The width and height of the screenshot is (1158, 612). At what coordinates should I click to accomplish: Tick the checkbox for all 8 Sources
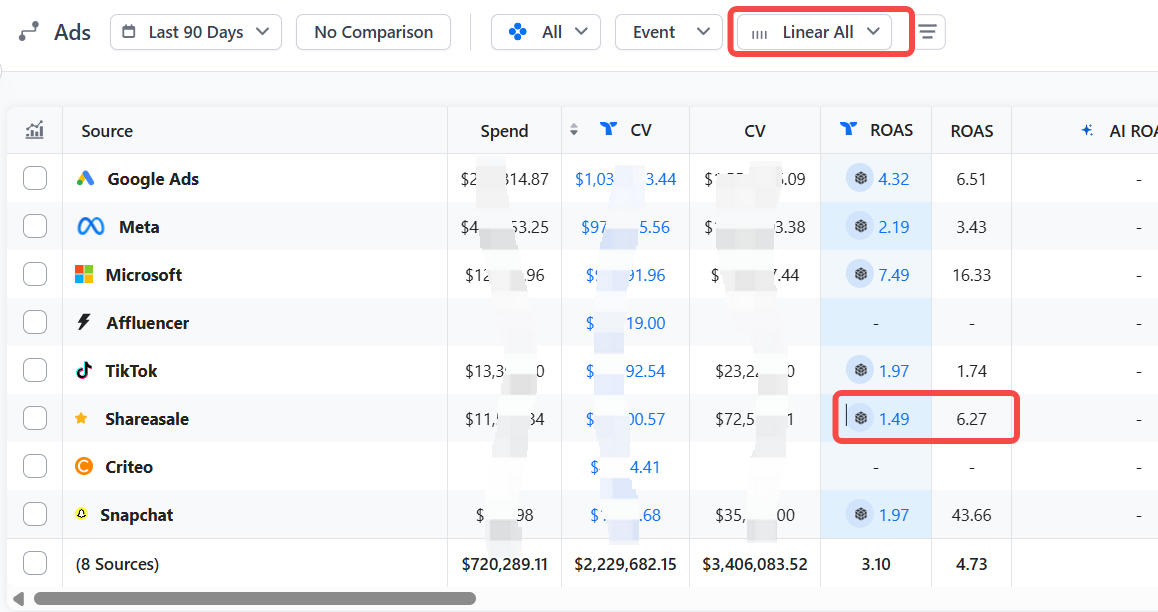pyautogui.click(x=35, y=563)
